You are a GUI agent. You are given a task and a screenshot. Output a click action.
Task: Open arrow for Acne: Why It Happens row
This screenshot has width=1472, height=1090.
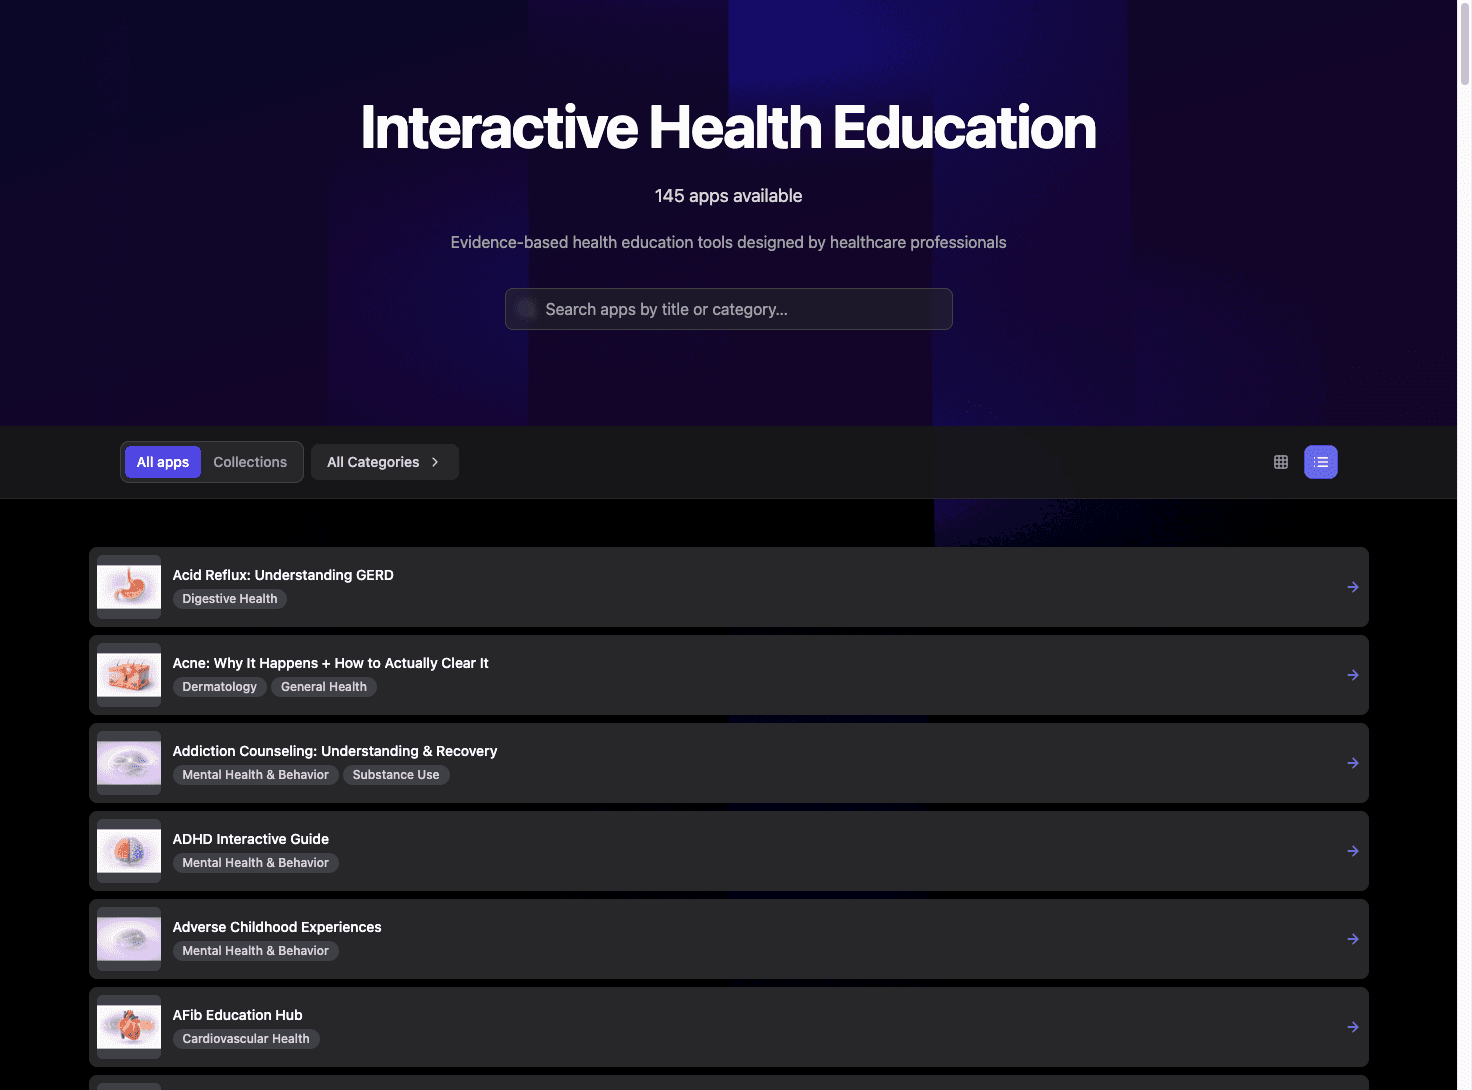[1352, 675]
